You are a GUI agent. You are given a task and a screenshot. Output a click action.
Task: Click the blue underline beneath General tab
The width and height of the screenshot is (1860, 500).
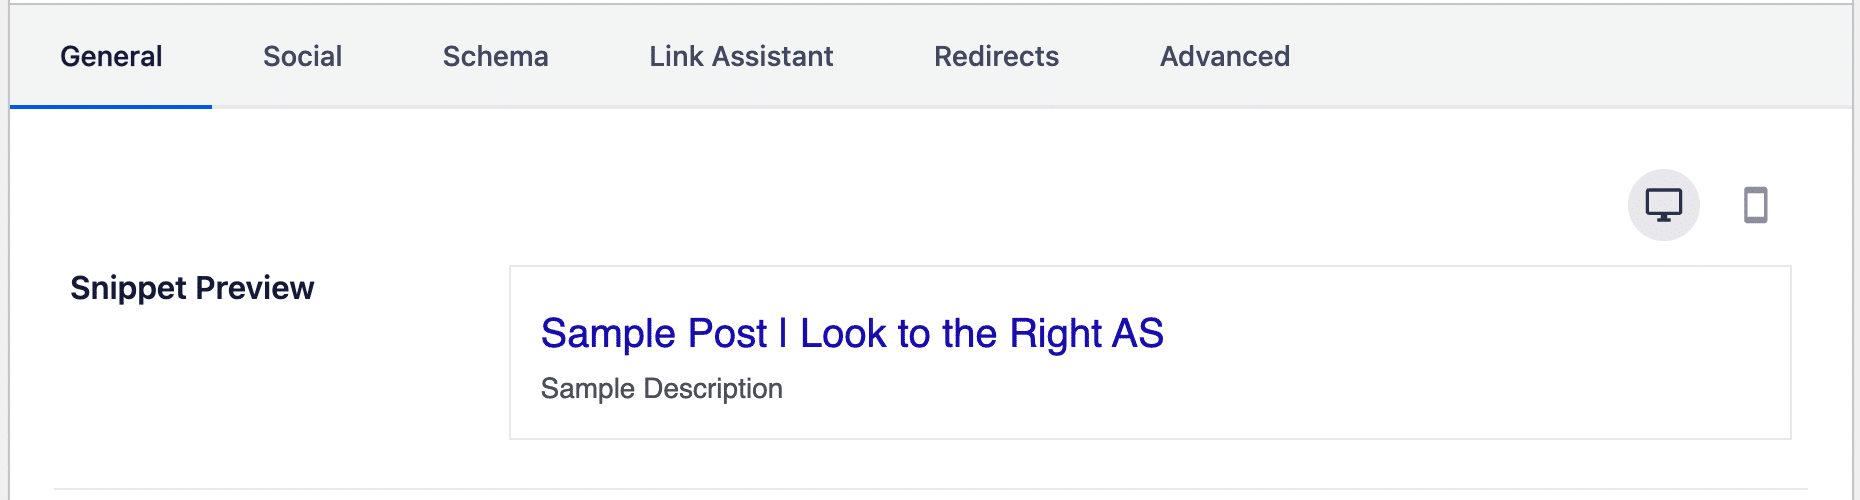[x=111, y=106]
